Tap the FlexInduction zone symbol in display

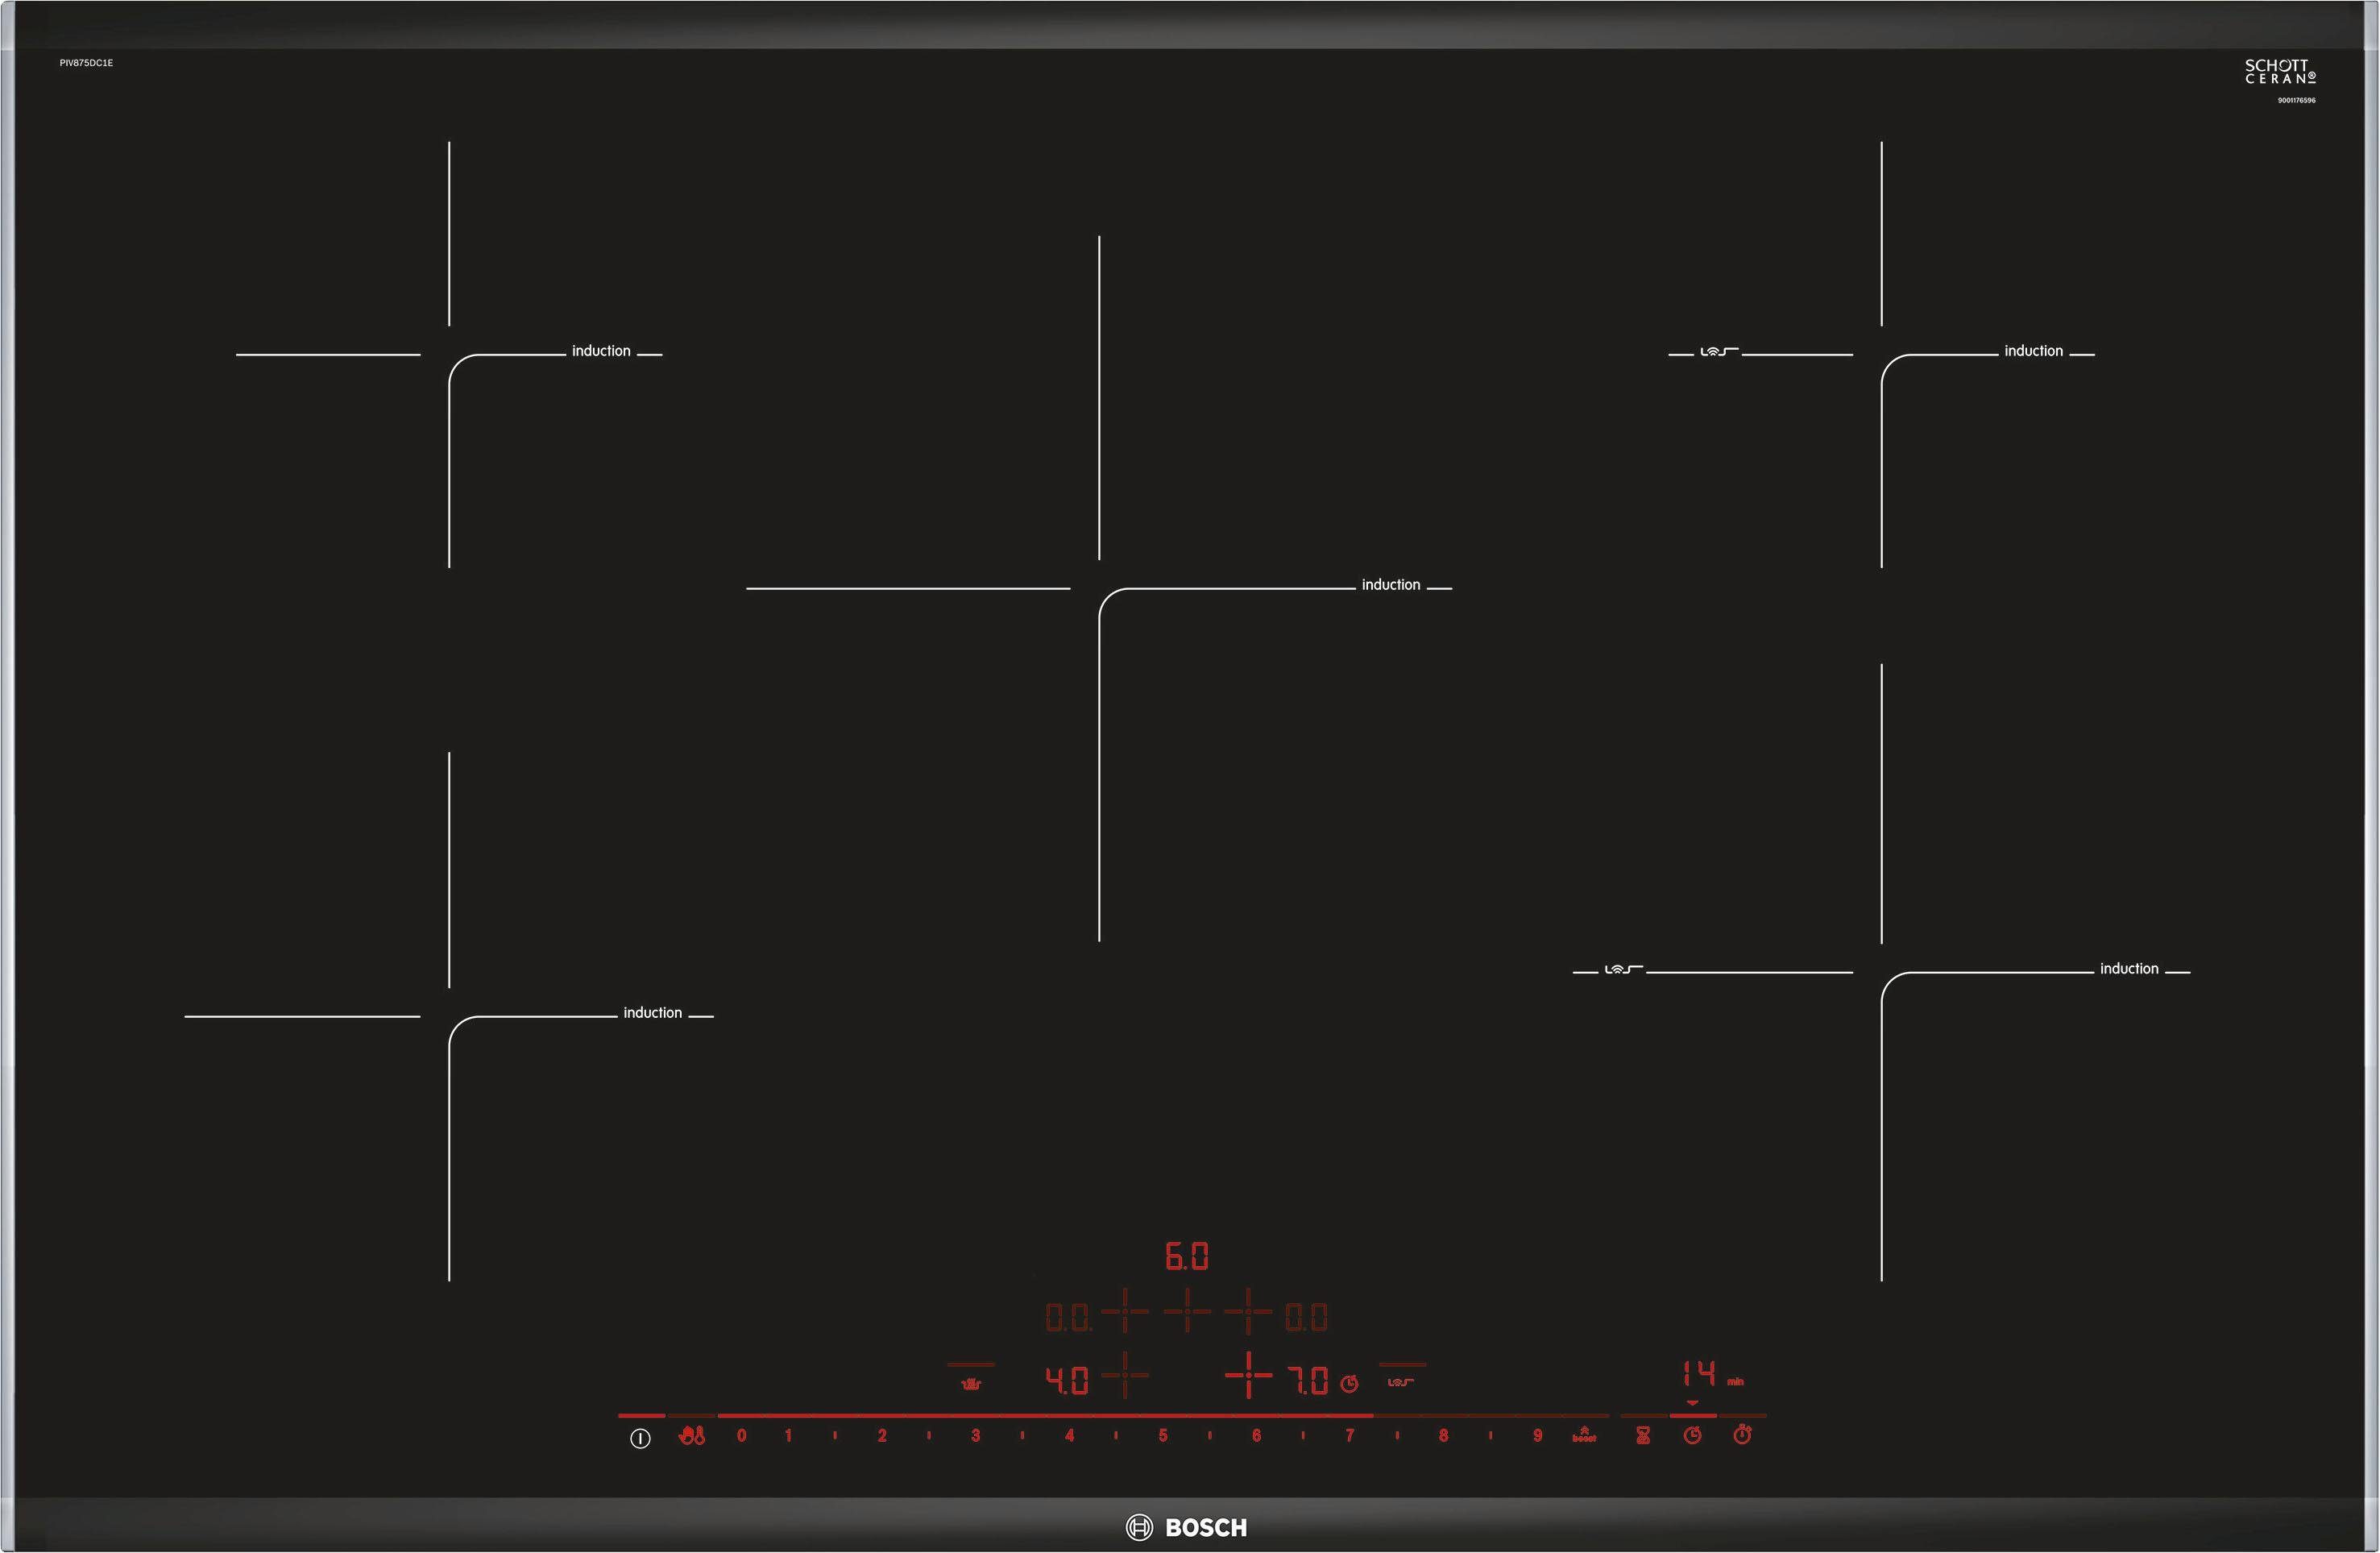tap(1401, 1382)
